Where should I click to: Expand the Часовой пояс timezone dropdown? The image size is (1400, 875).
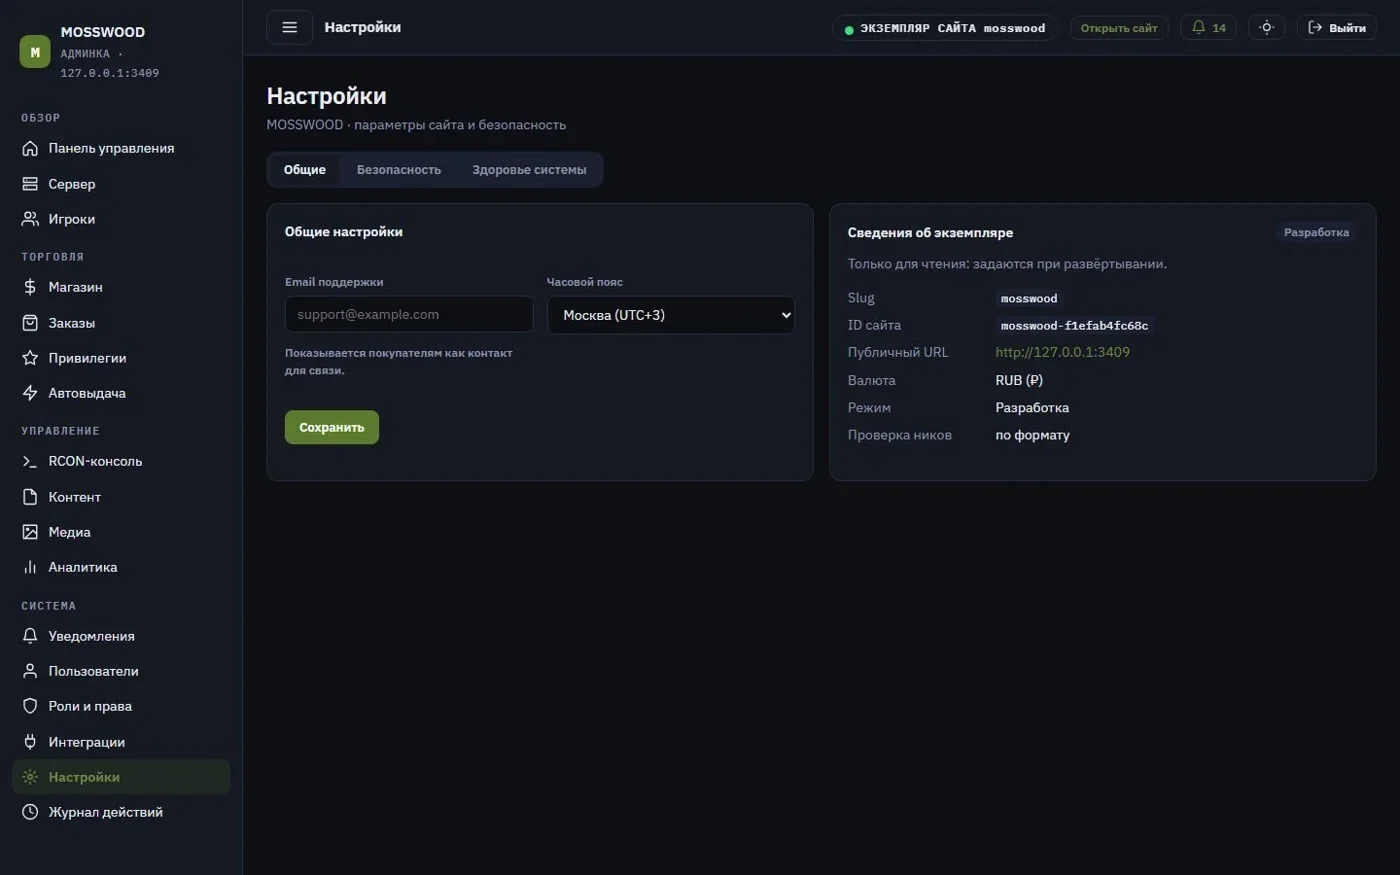point(671,315)
